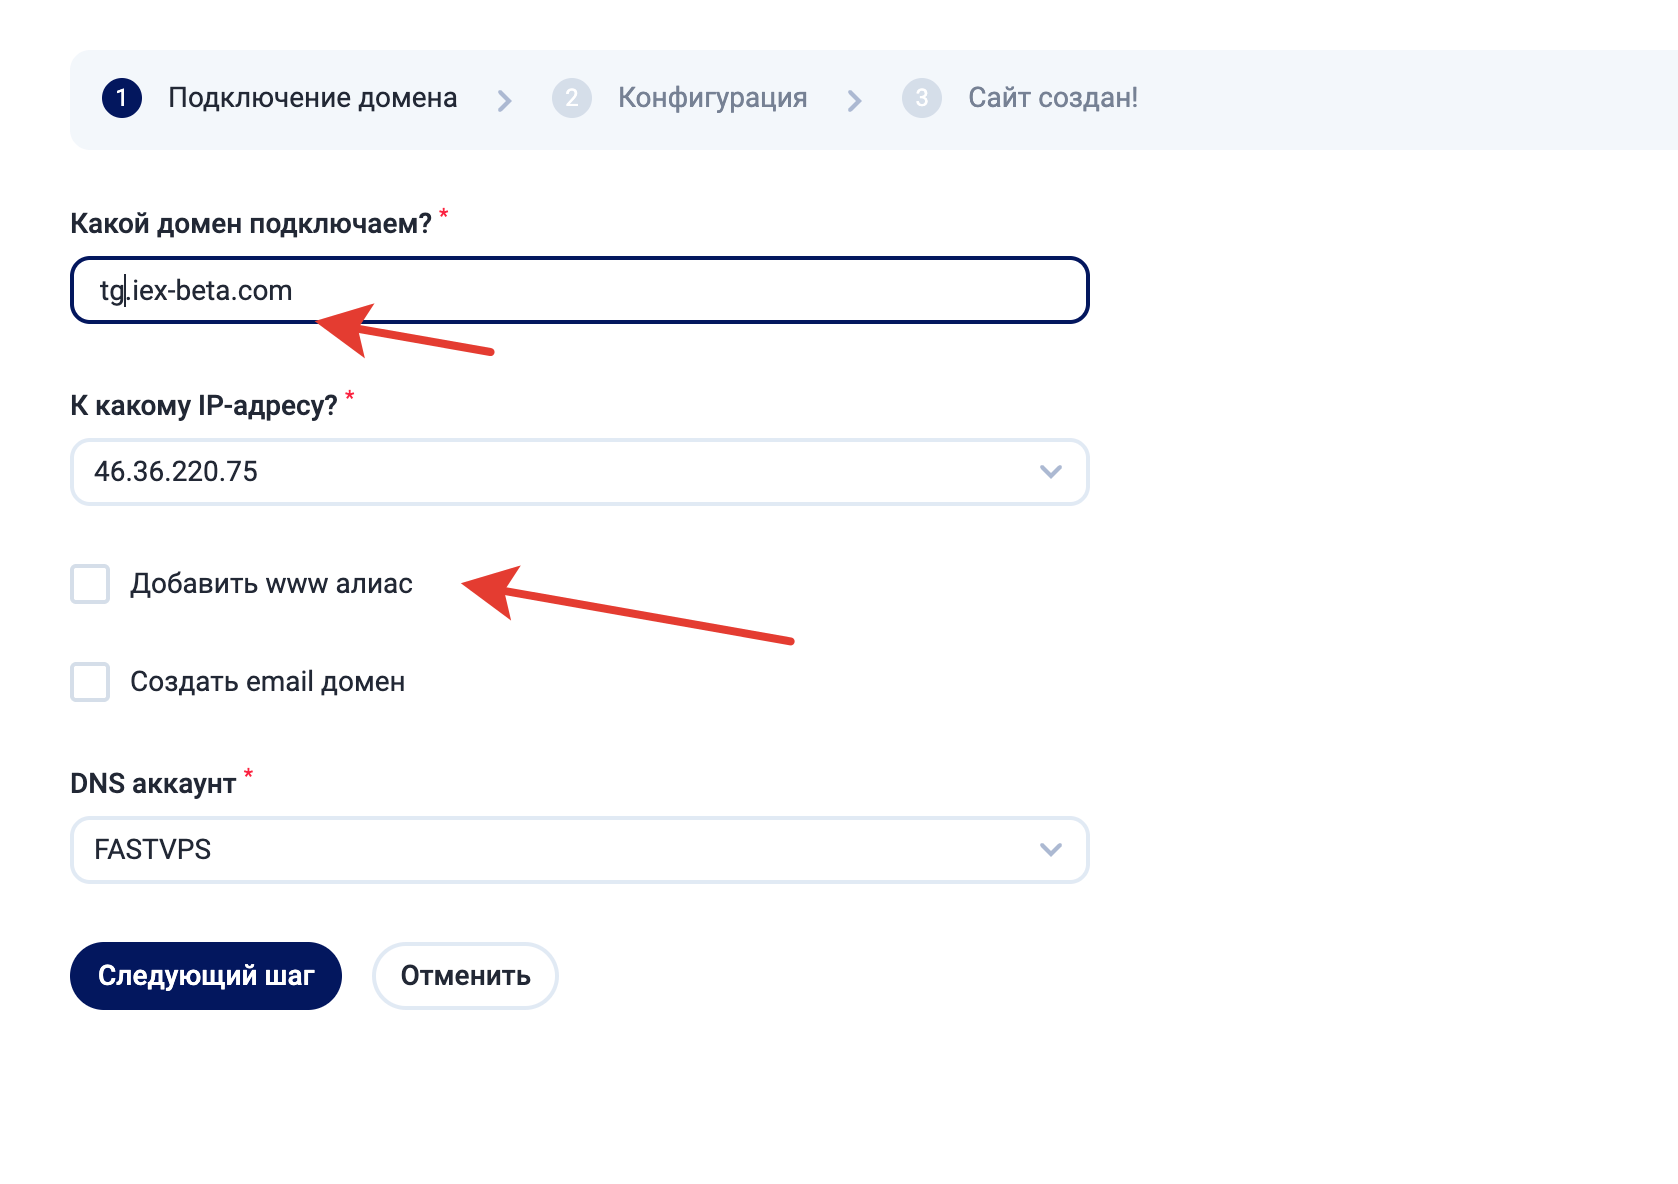Go to Подключение домена step
The height and width of the screenshot is (1184, 1678).
312,98
